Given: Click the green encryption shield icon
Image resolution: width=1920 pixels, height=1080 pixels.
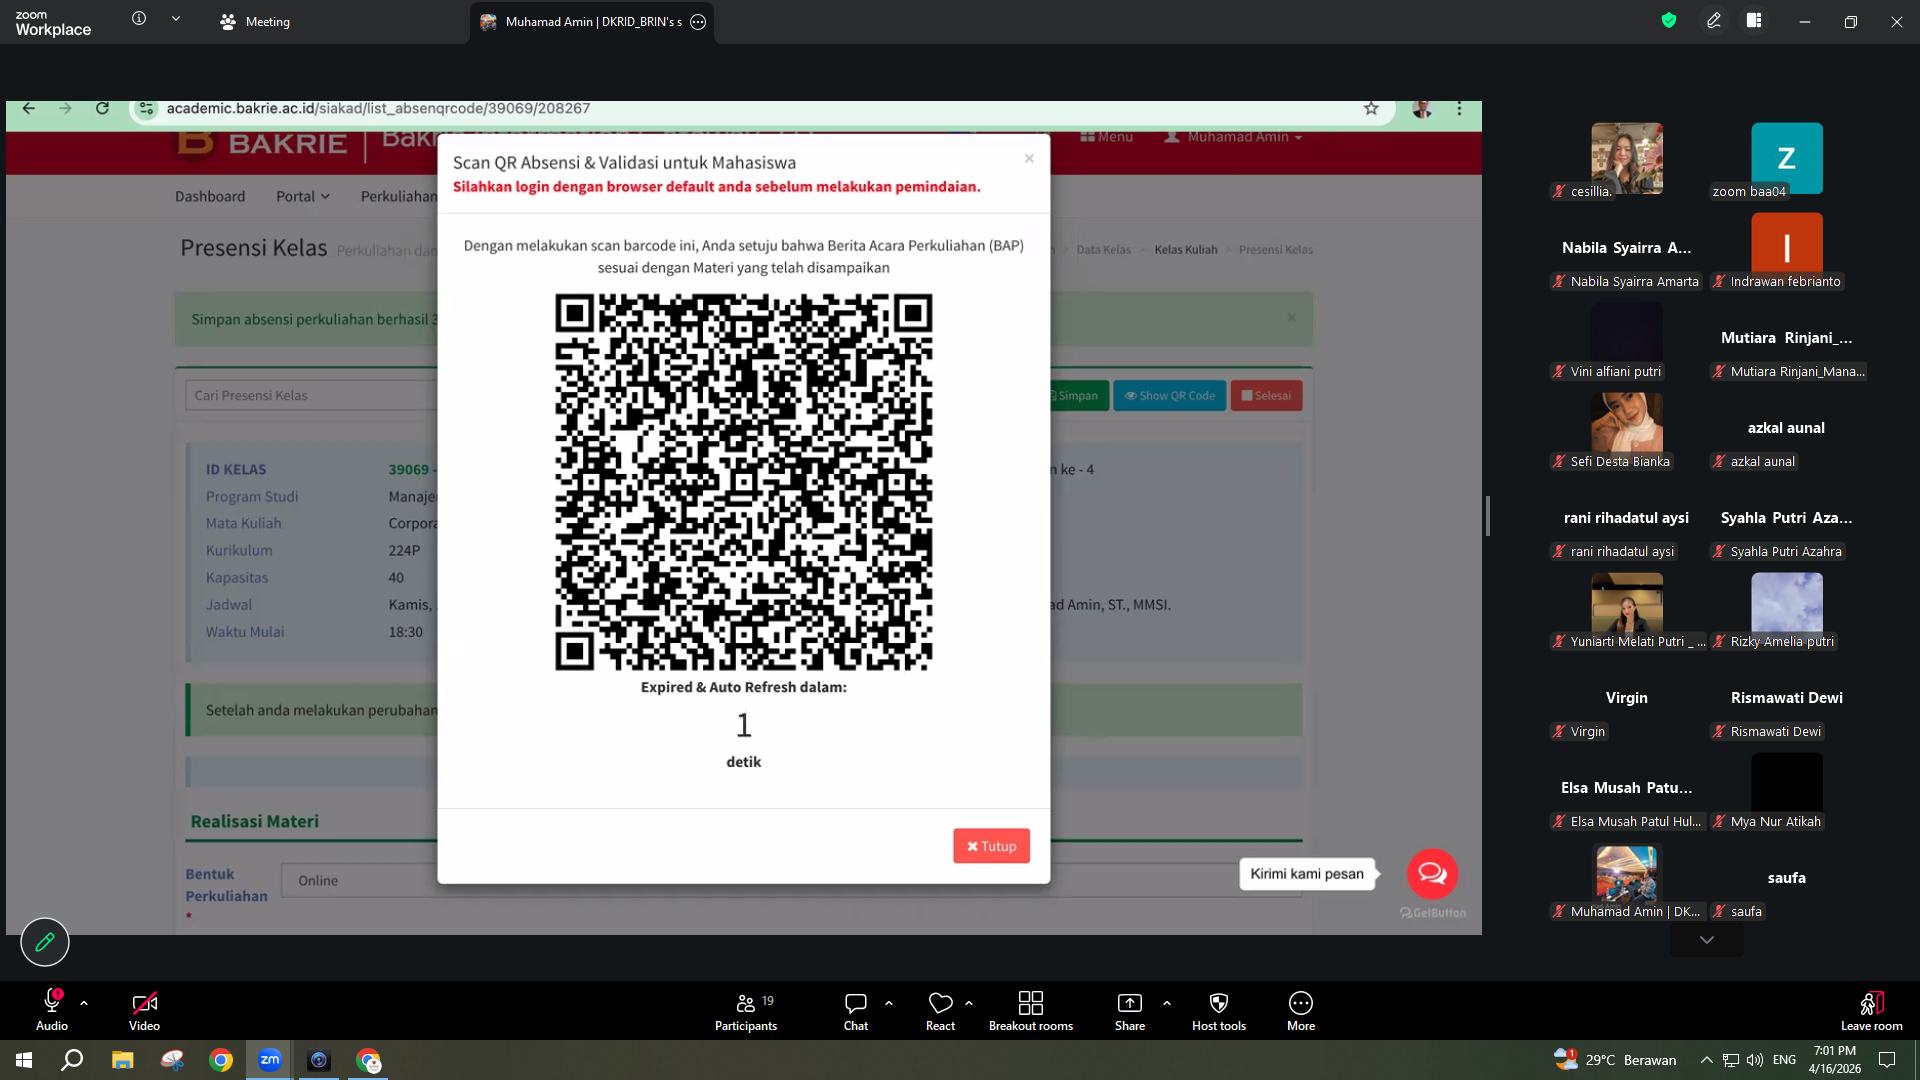Looking at the screenshot, I should point(1669,20).
